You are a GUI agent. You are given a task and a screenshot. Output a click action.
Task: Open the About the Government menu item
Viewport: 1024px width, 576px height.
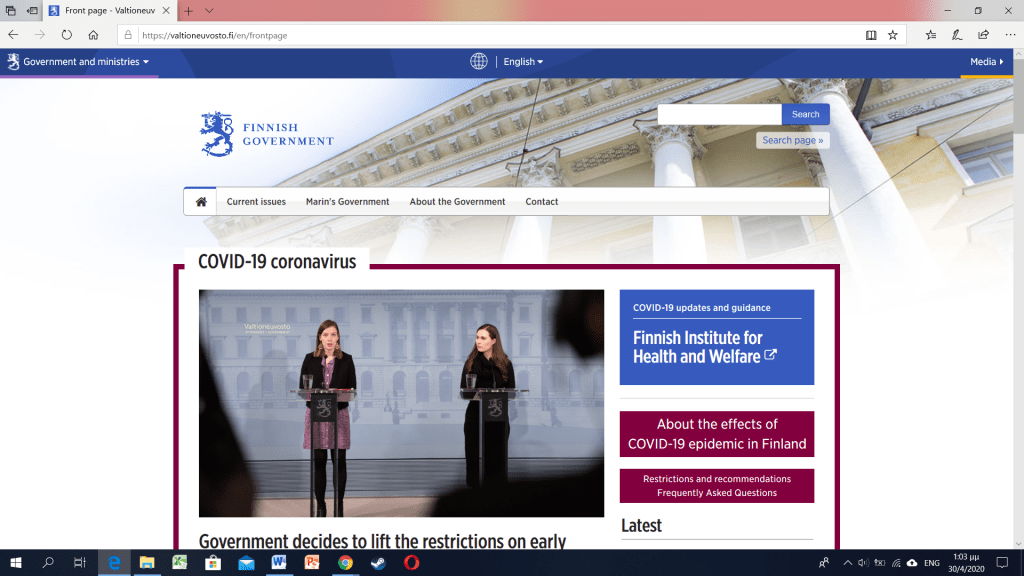457,202
